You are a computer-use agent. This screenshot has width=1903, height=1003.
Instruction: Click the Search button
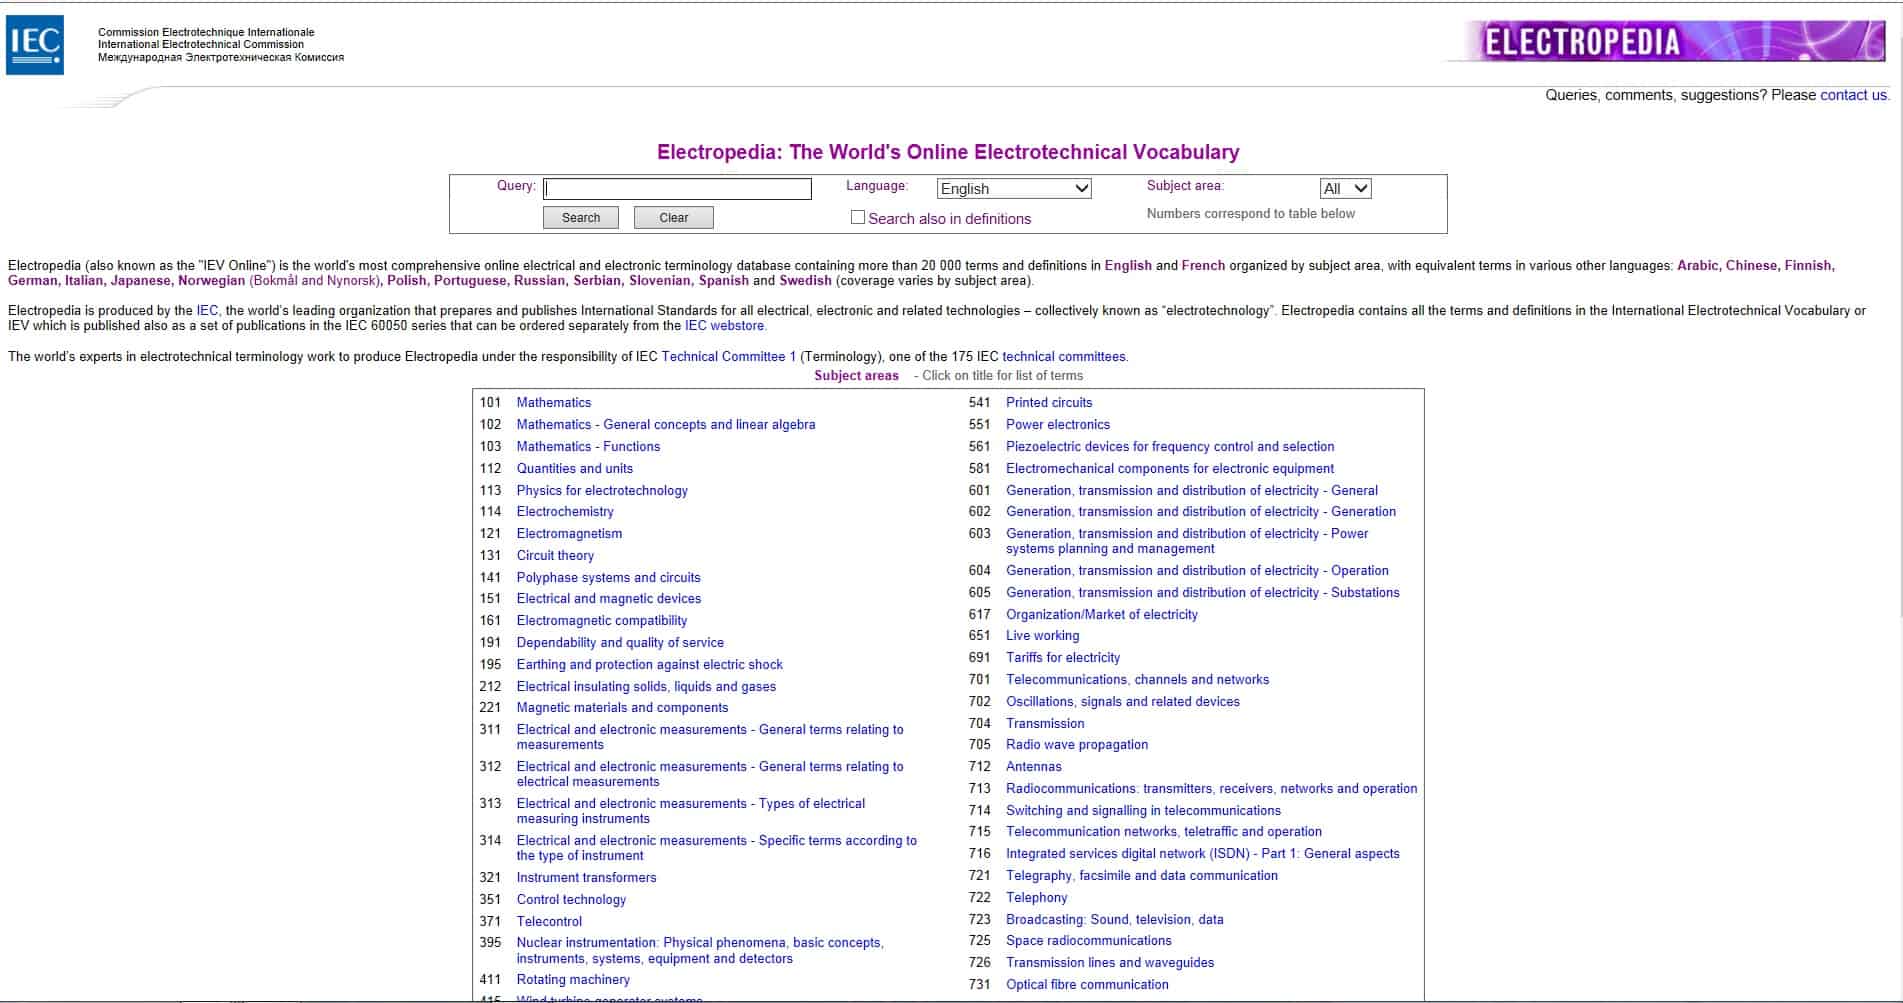pyautogui.click(x=581, y=217)
